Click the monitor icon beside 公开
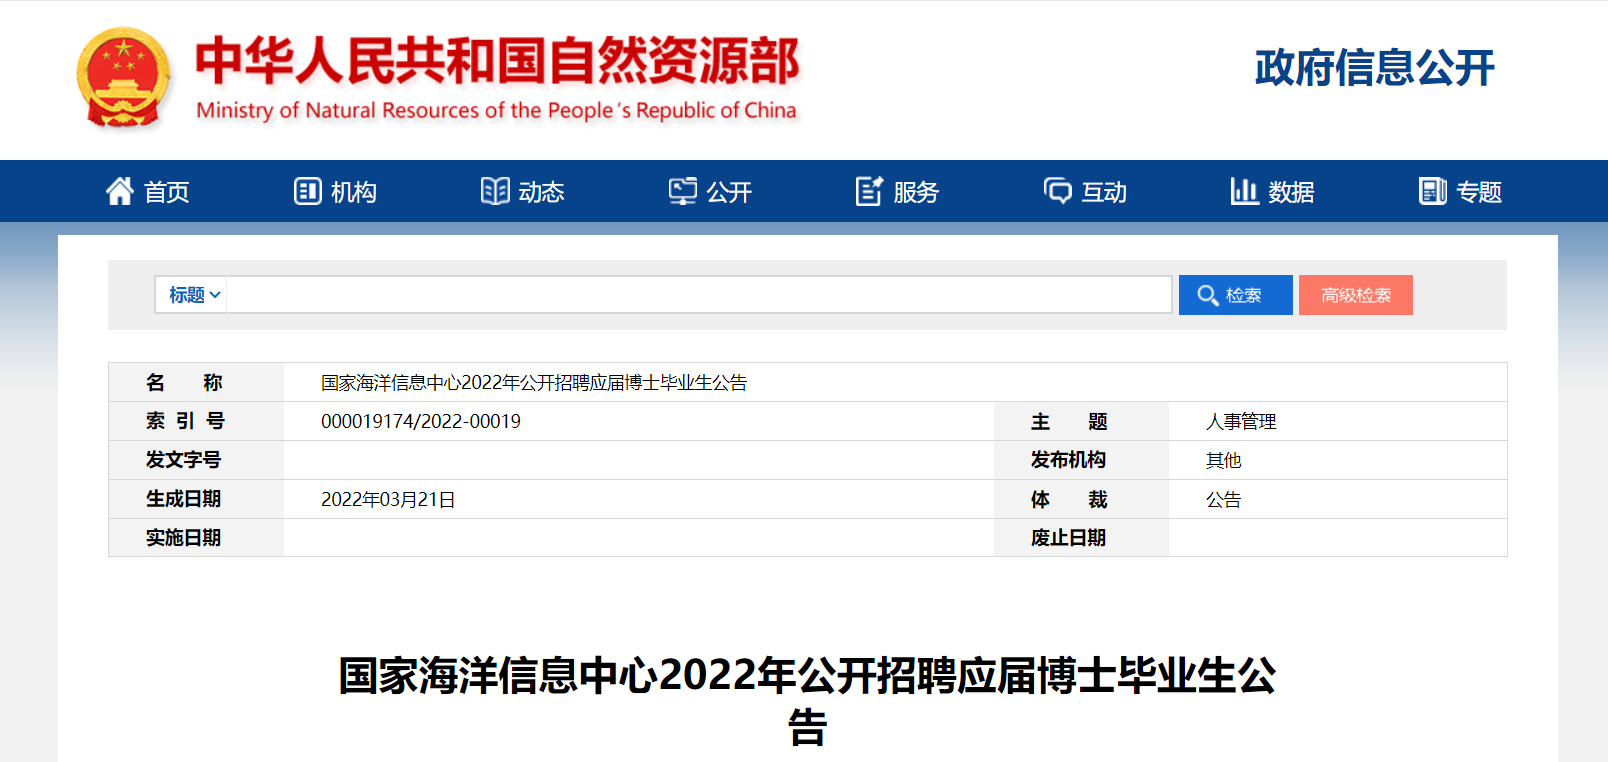 point(683,191)
